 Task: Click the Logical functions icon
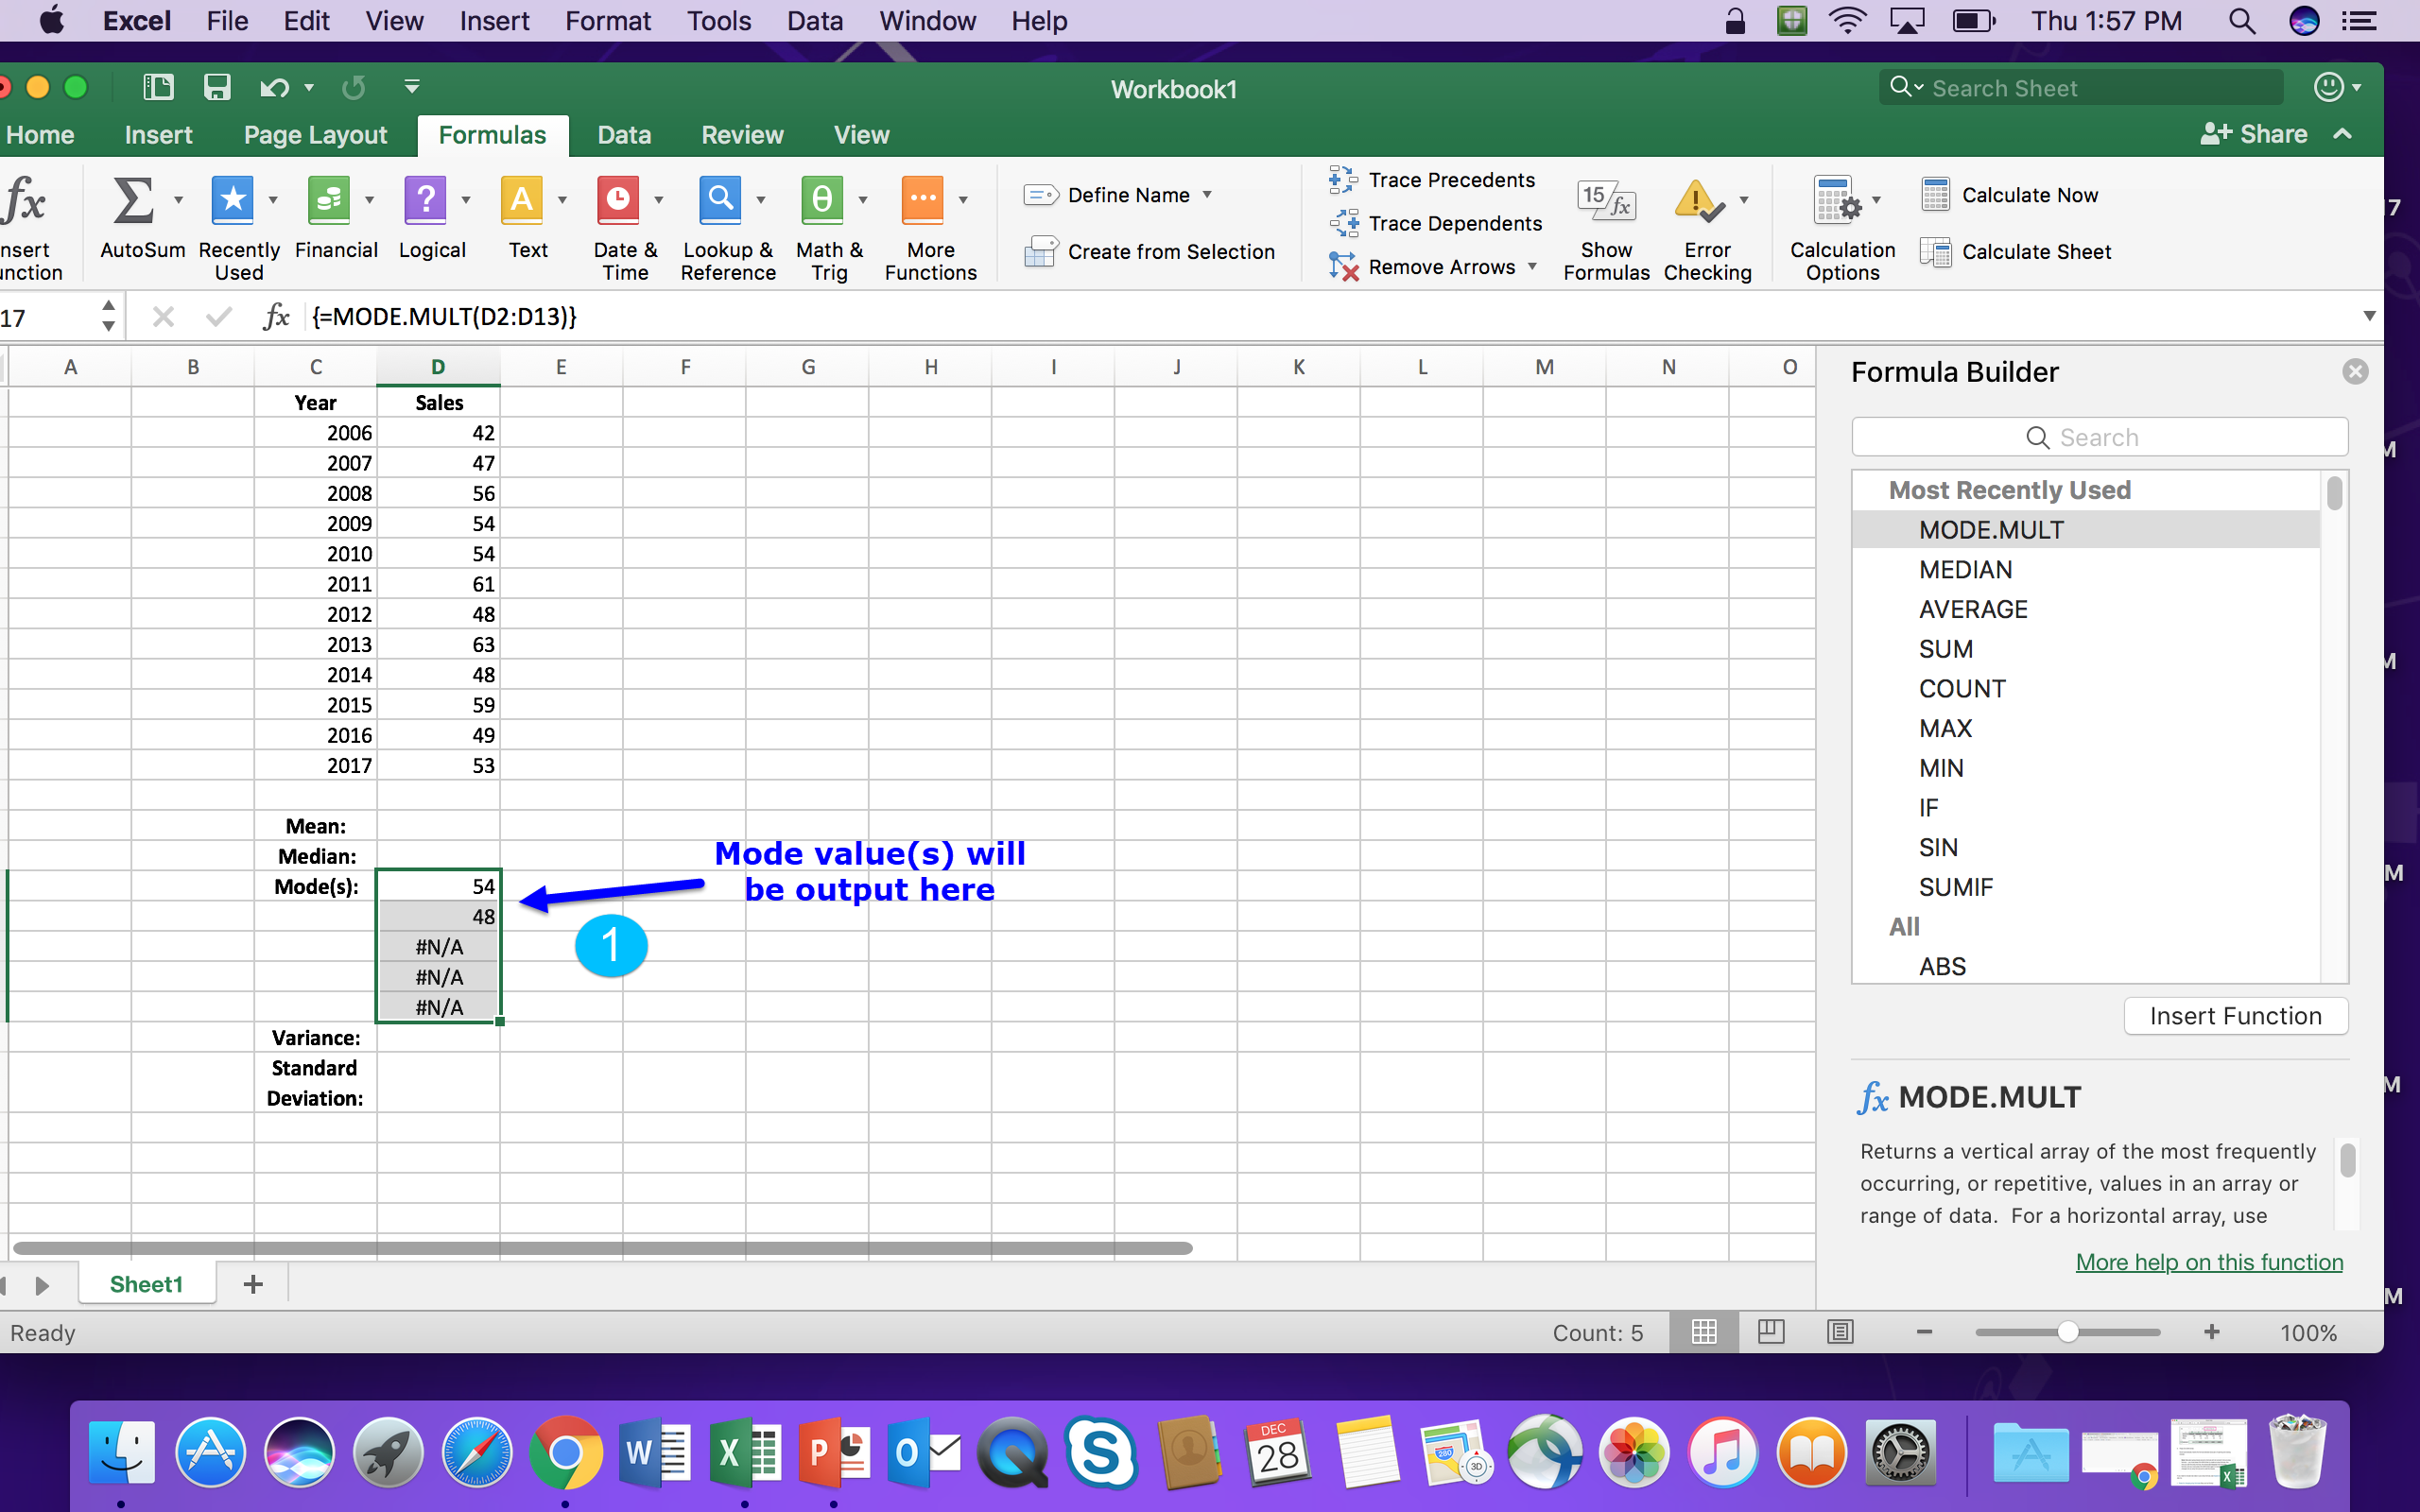[x=426, y=201]
